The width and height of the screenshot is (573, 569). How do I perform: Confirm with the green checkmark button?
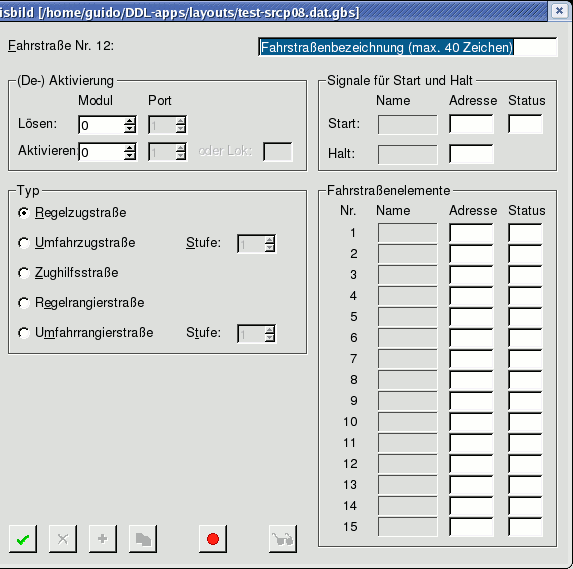[23, 539]
